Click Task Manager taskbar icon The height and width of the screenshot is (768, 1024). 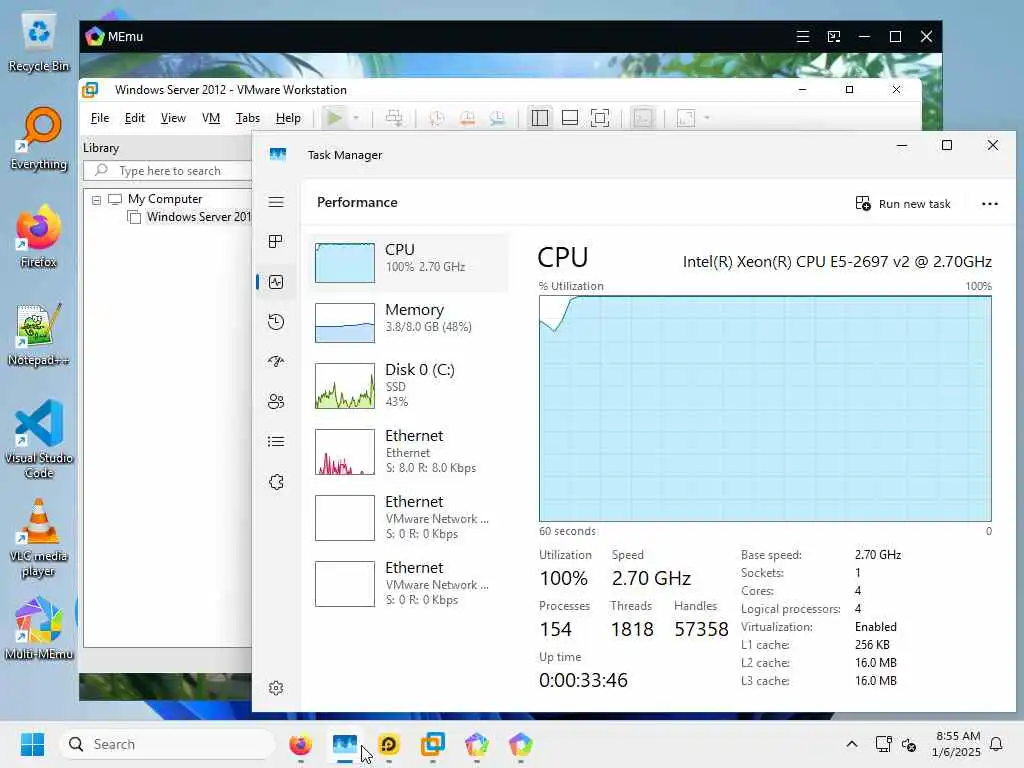(x=344, y=744)
